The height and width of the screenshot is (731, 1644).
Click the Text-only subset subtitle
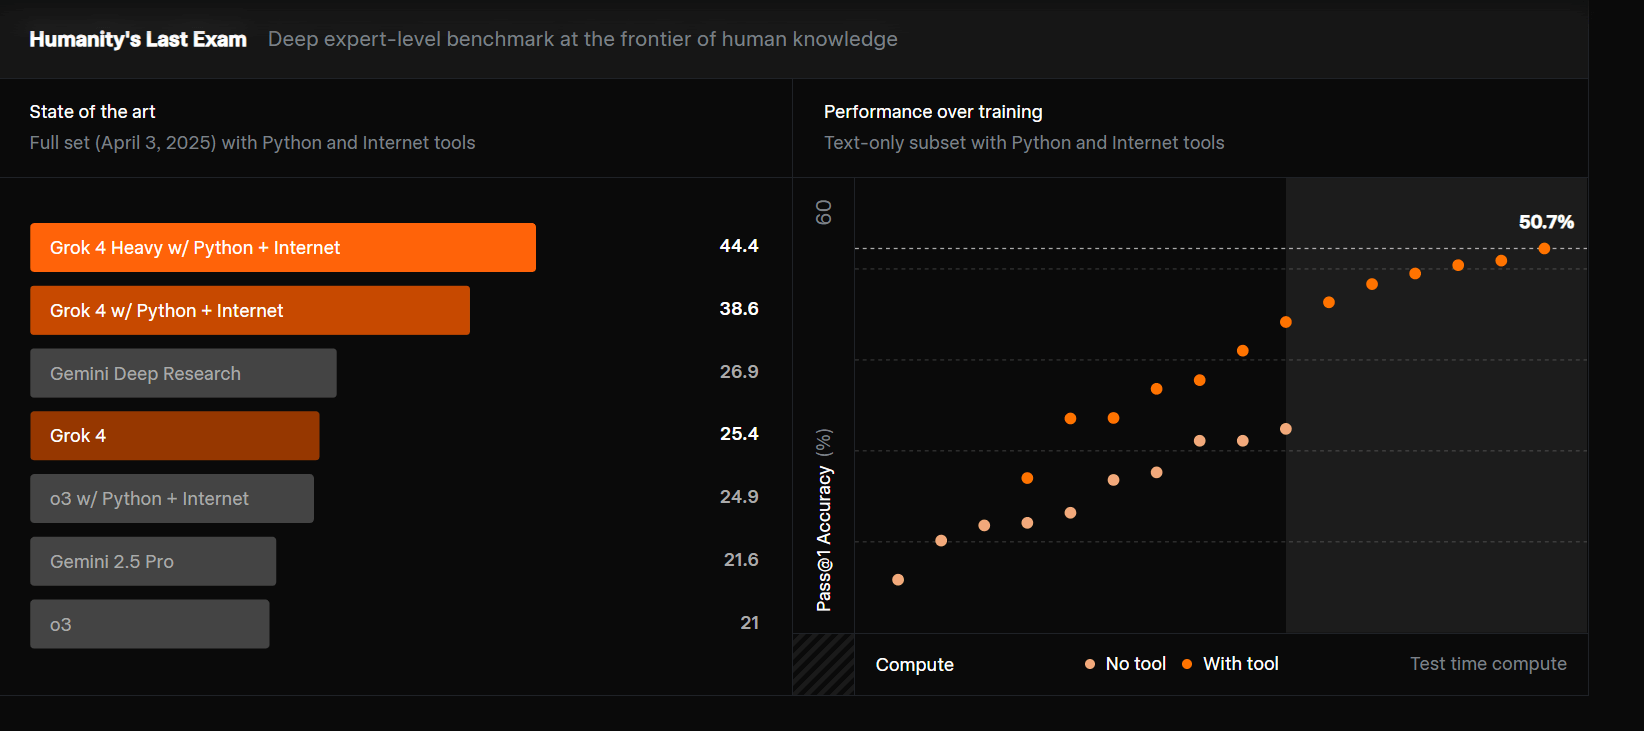(1024, 143)
